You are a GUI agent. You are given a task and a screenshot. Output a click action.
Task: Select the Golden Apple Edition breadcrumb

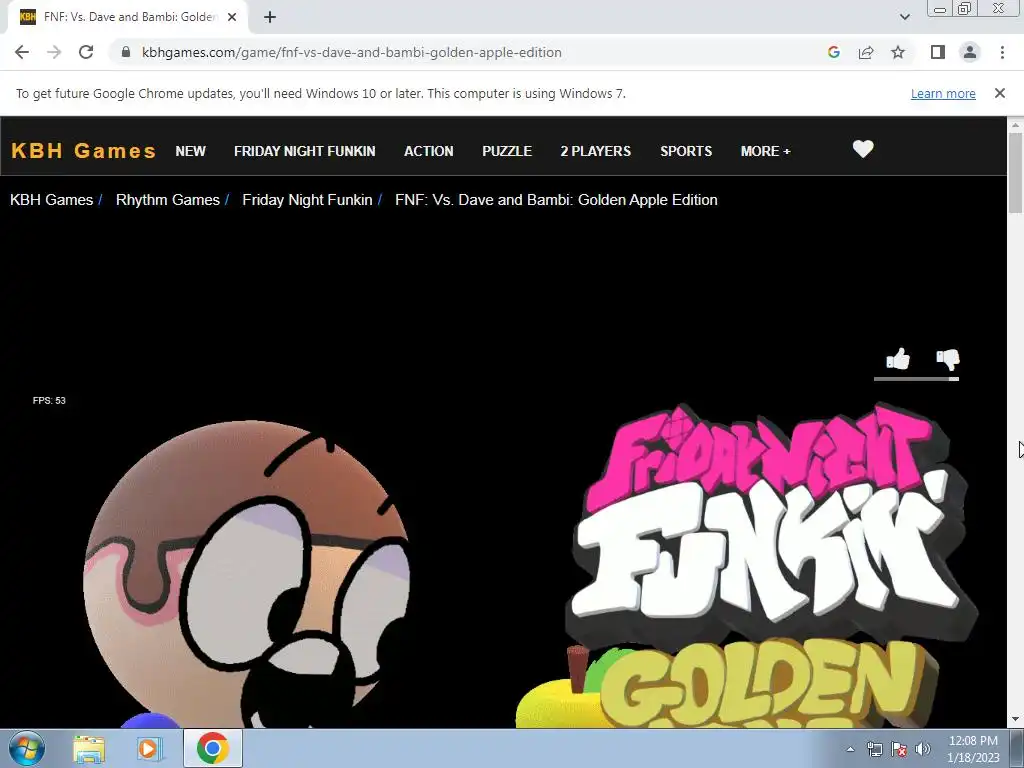pyautogui.click(x=556, y=200)
